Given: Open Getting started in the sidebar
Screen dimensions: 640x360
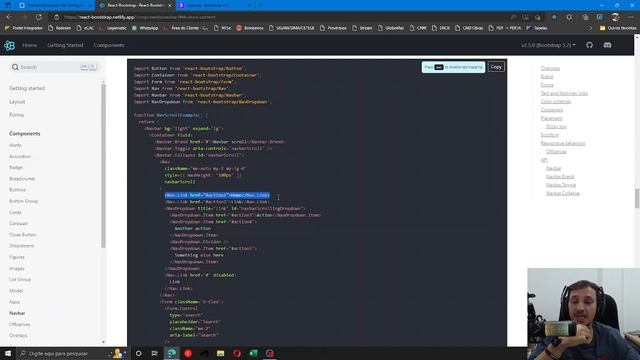Looking at the screenshot, I should click(x=27, y=88).
